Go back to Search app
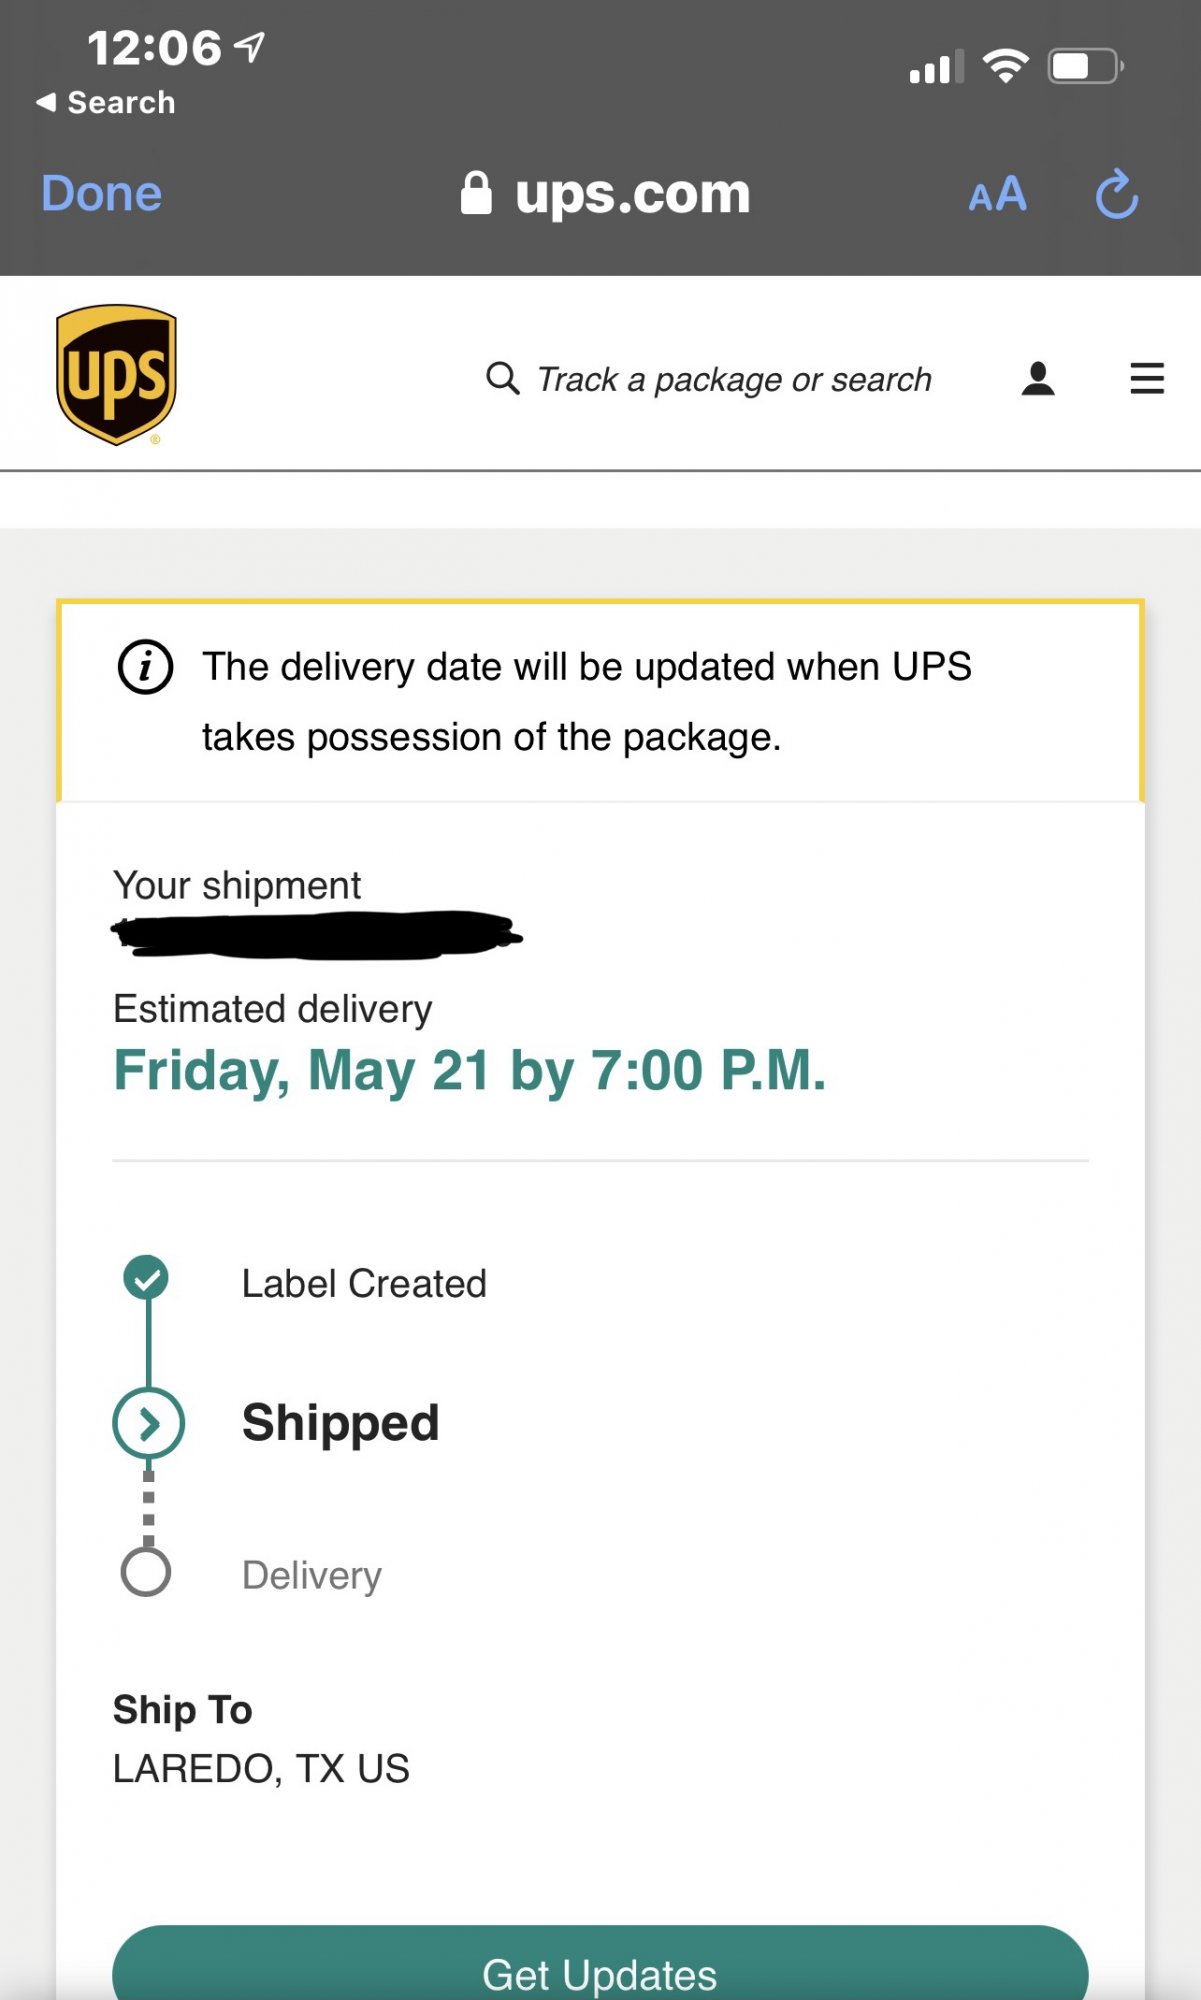This screenshot has width=1201, height=2000. tap(106, 102)
